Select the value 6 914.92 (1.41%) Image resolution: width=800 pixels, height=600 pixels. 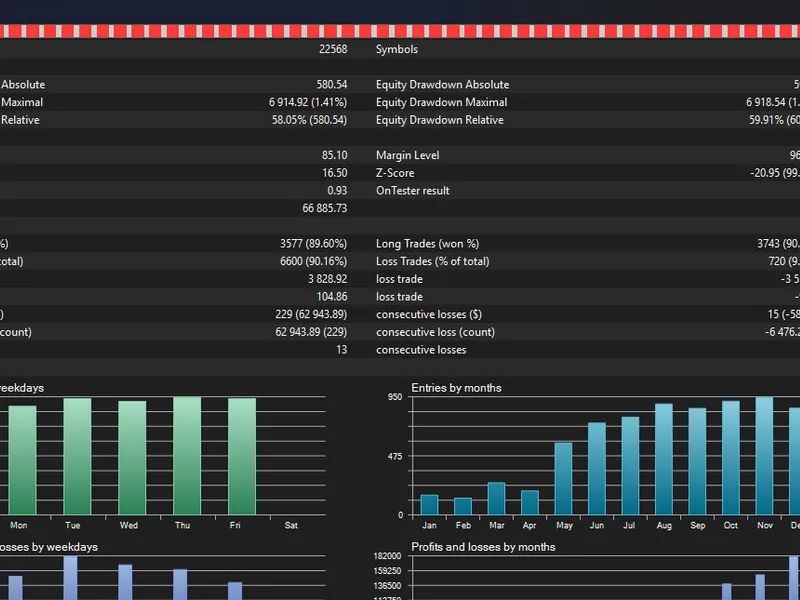tap(308, 103)
